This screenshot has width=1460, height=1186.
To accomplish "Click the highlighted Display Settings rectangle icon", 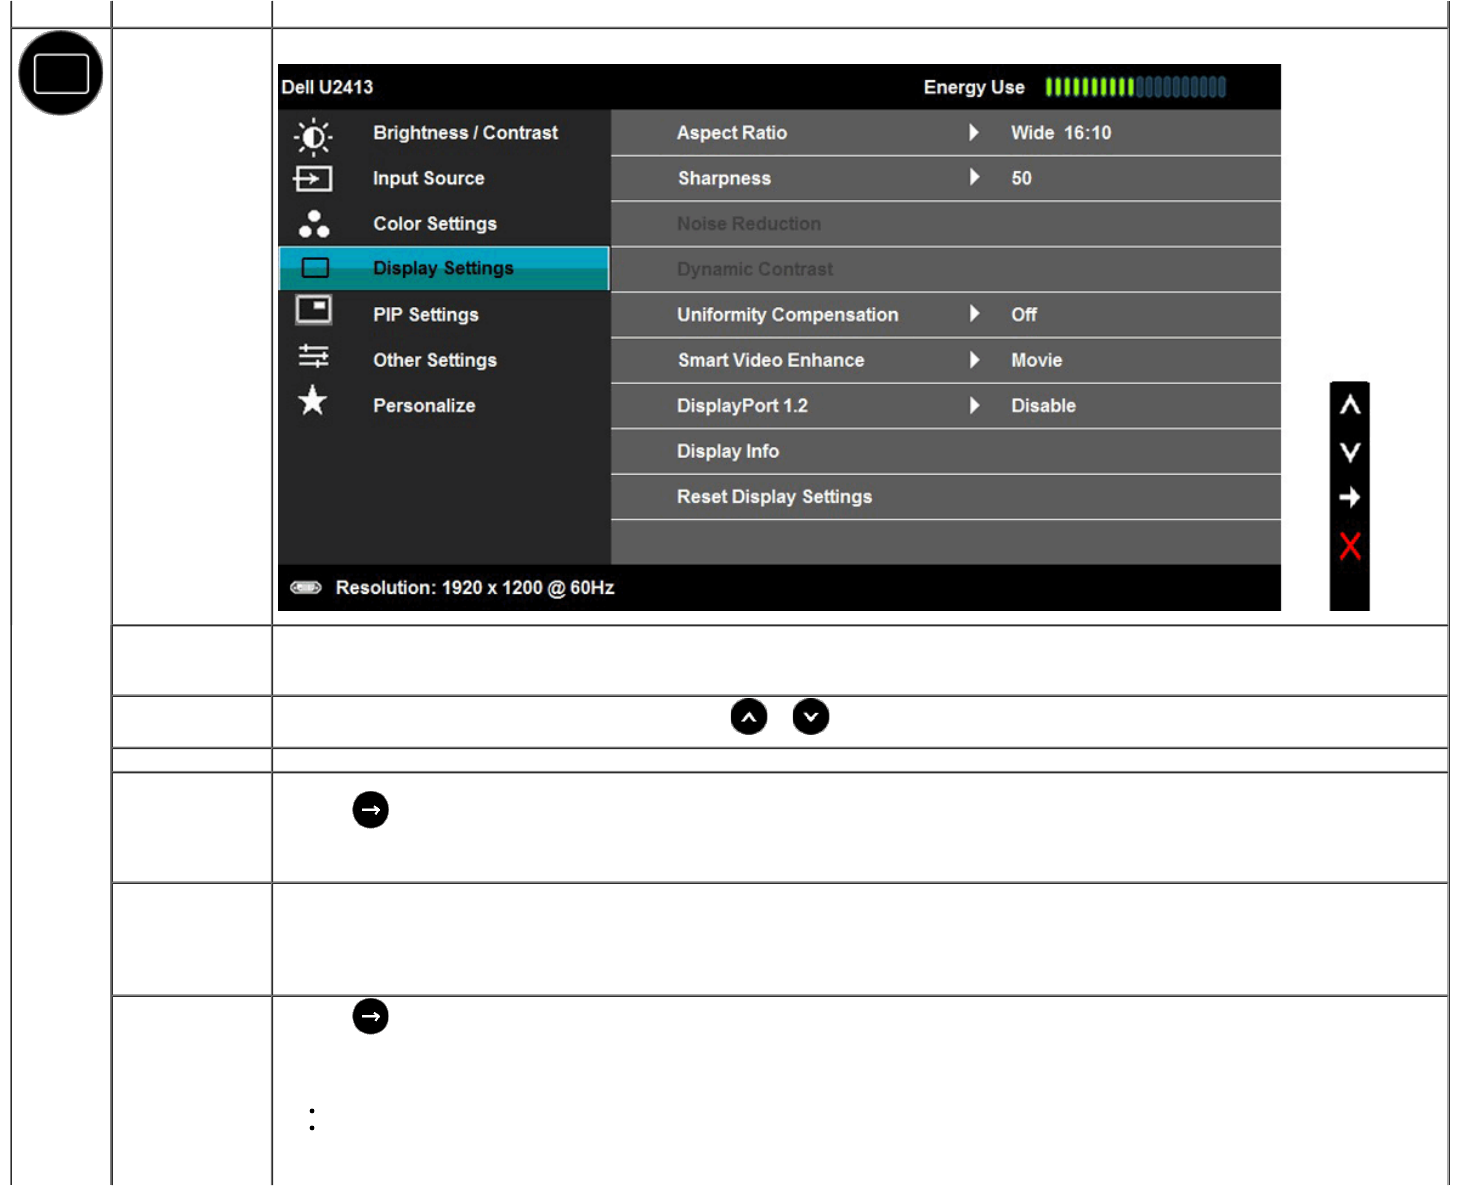I will (315, 268).
